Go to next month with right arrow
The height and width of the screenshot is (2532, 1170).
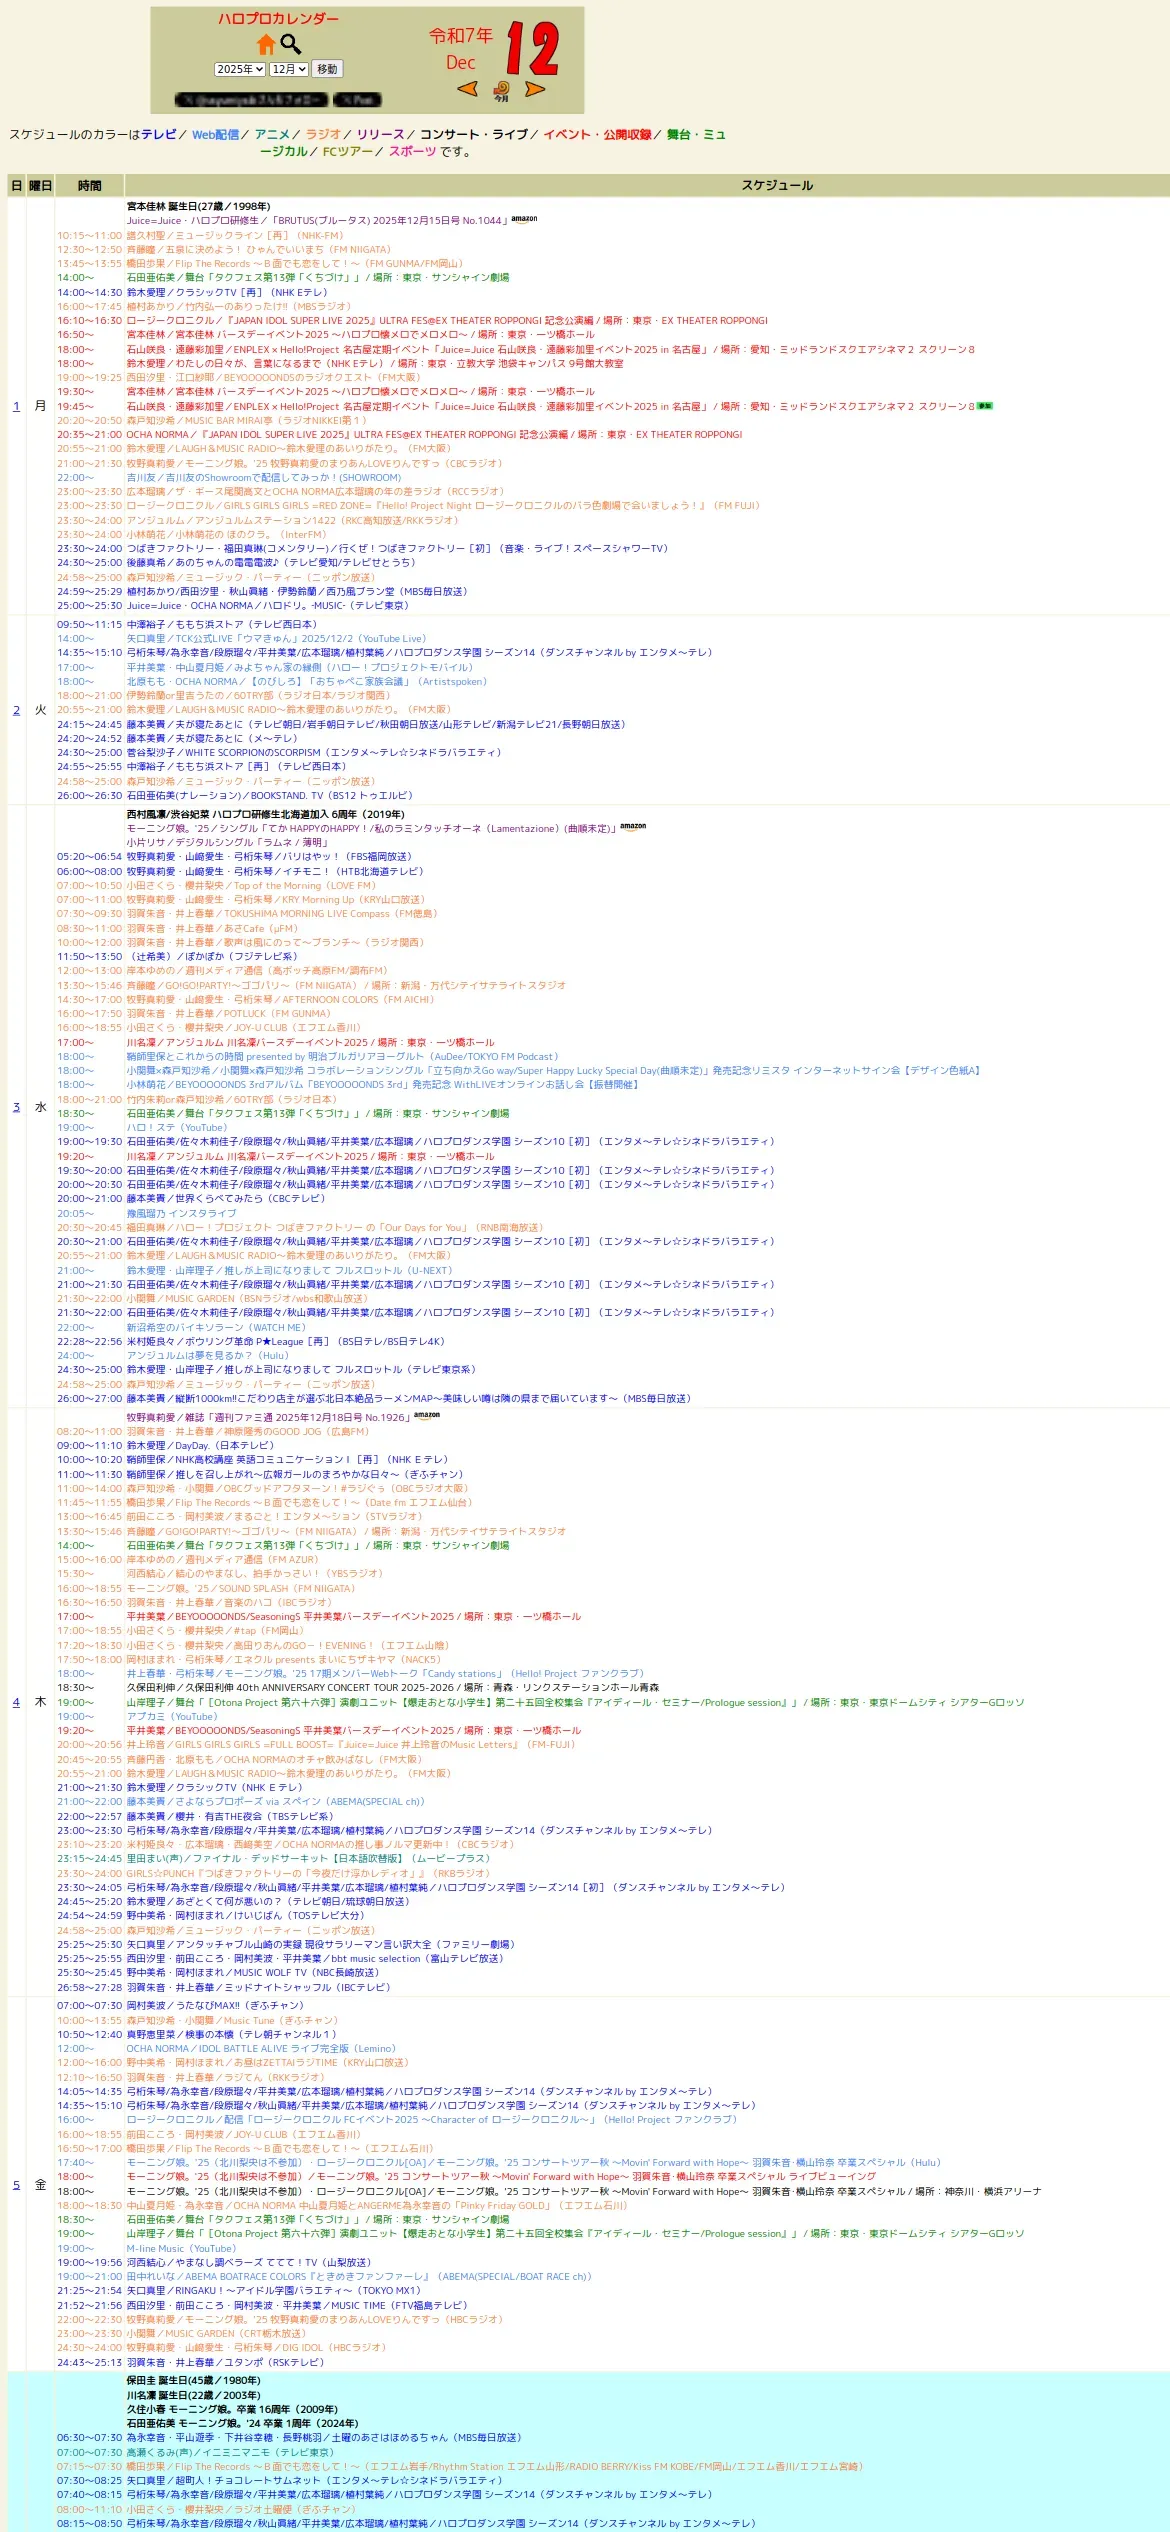pos(535,89)
